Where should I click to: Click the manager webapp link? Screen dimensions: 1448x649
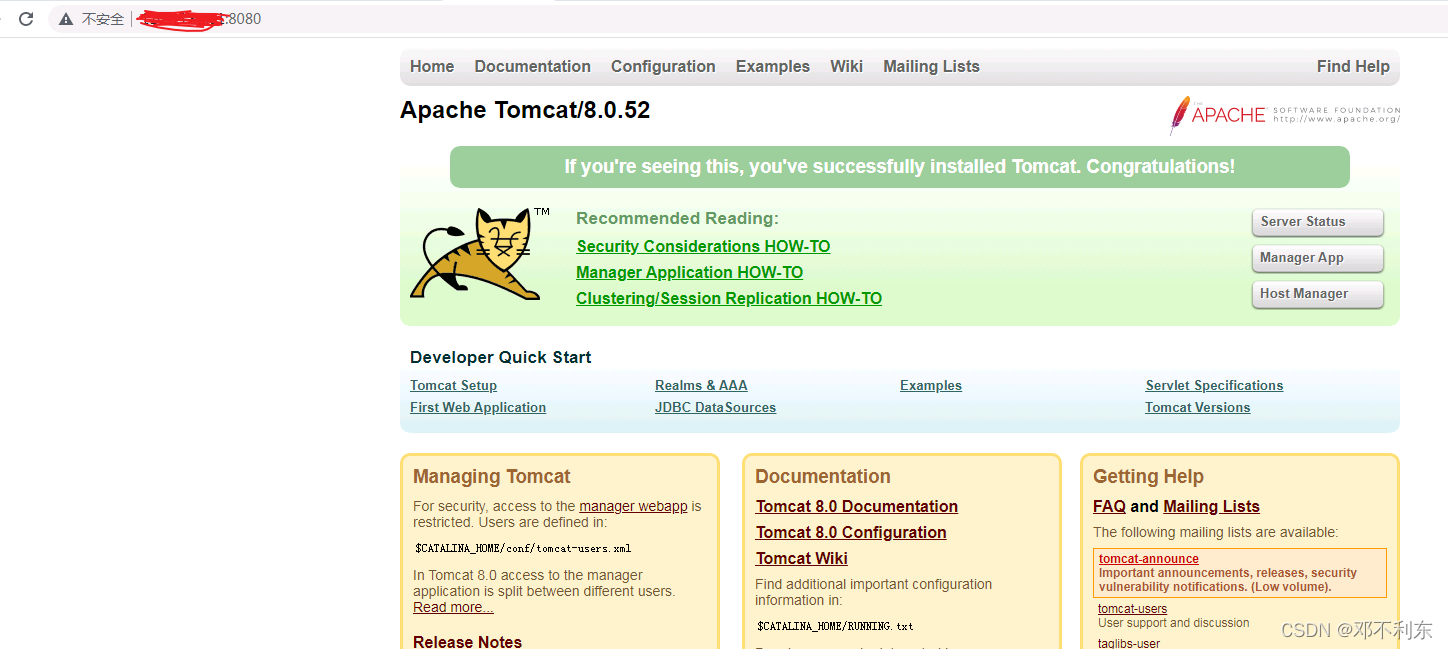click(x=633, y=507)
